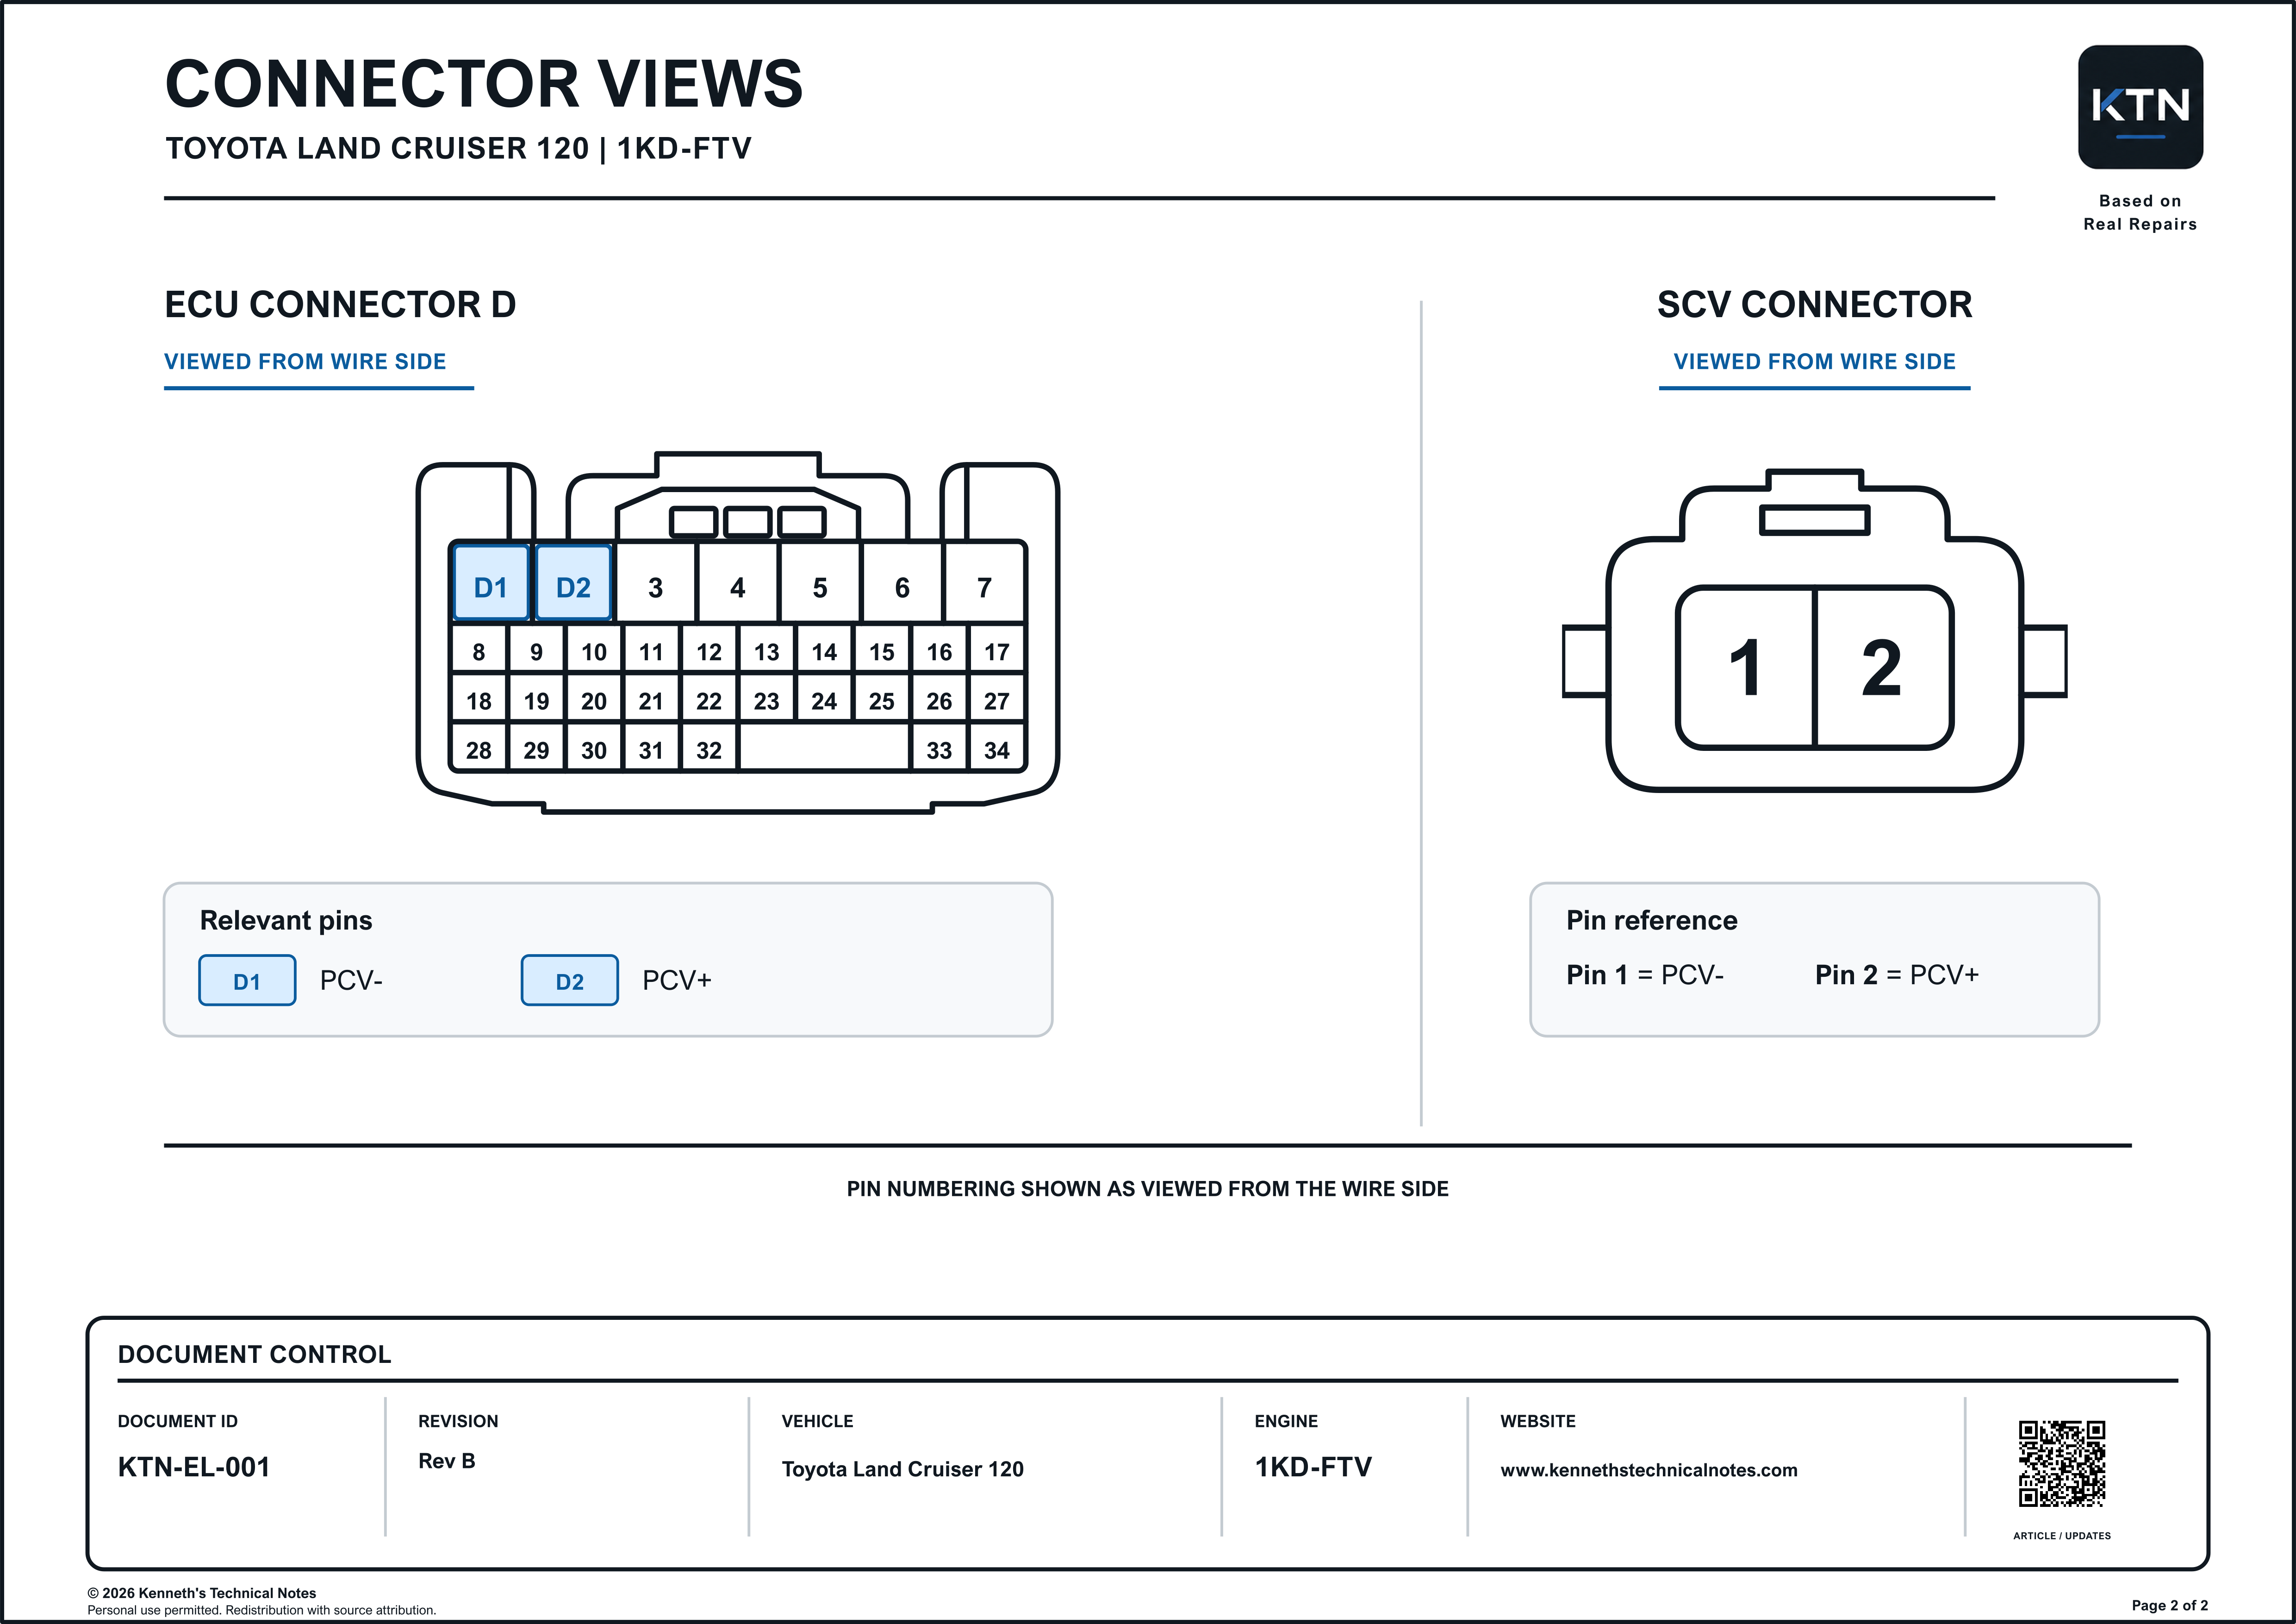Click pin 34 in the ECU connector diagram
The image size is (2296, 1624).
click(997, 748)
